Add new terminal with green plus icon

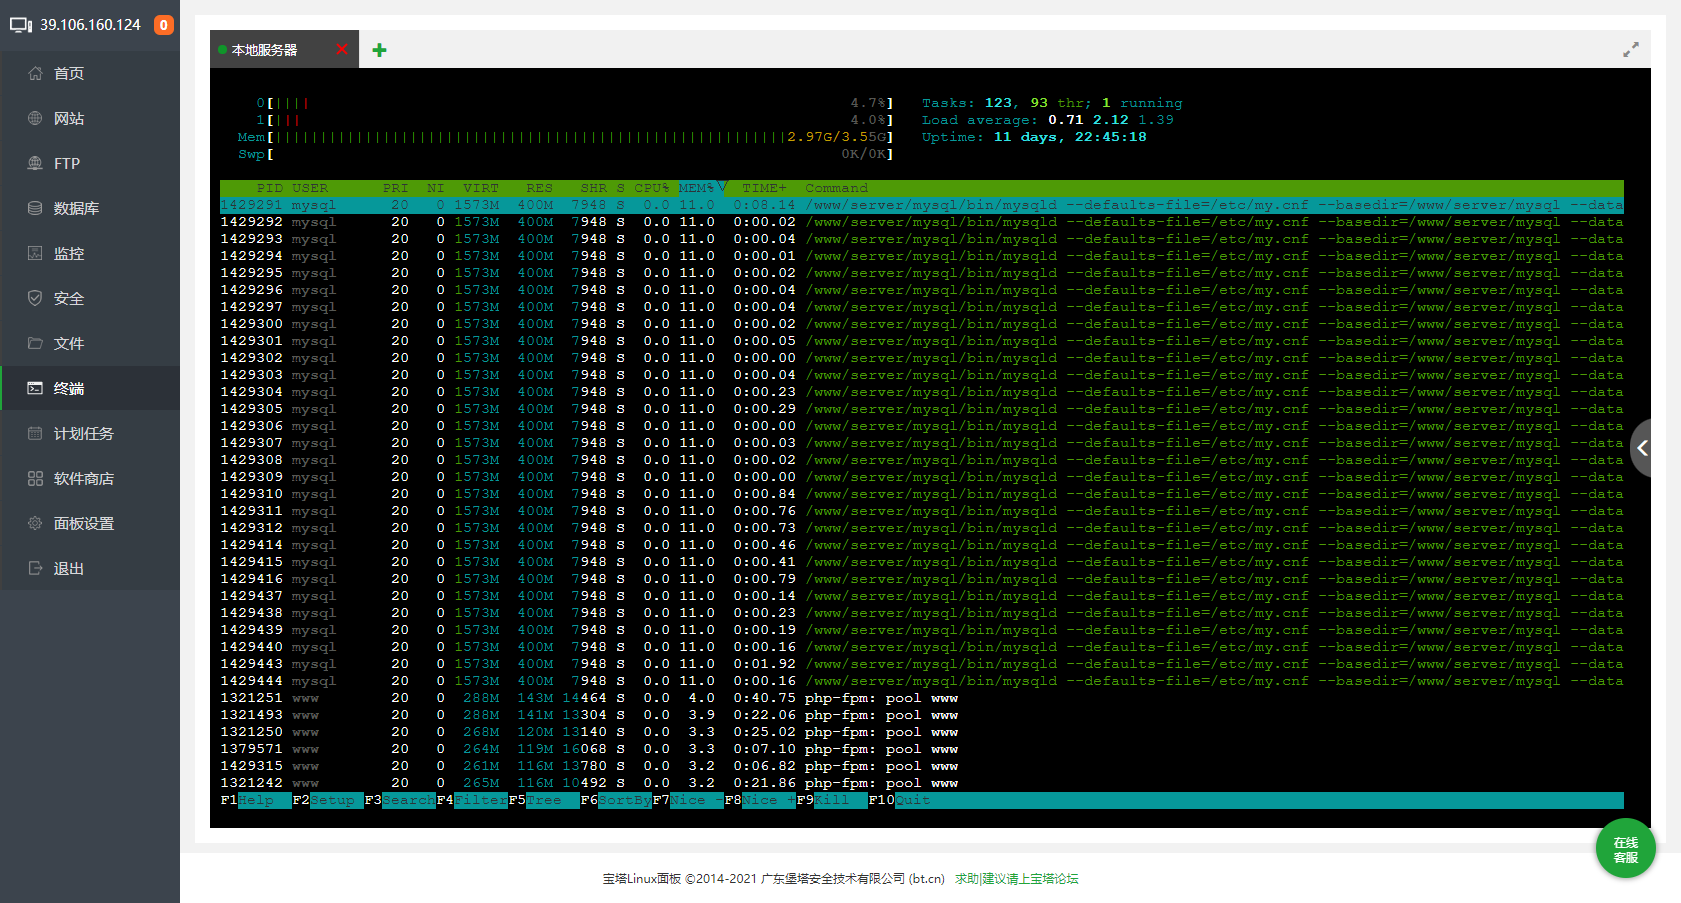379,50
